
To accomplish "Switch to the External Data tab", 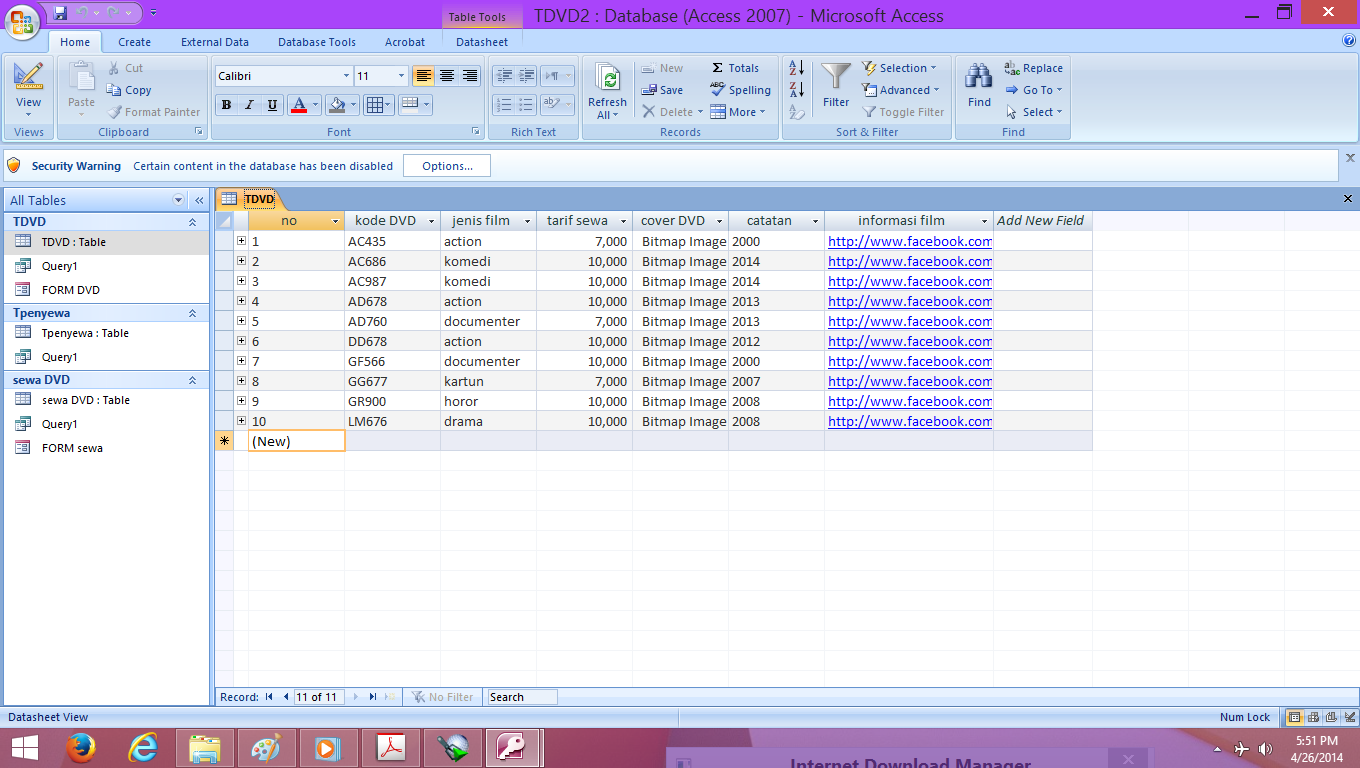I will point(215,42).
